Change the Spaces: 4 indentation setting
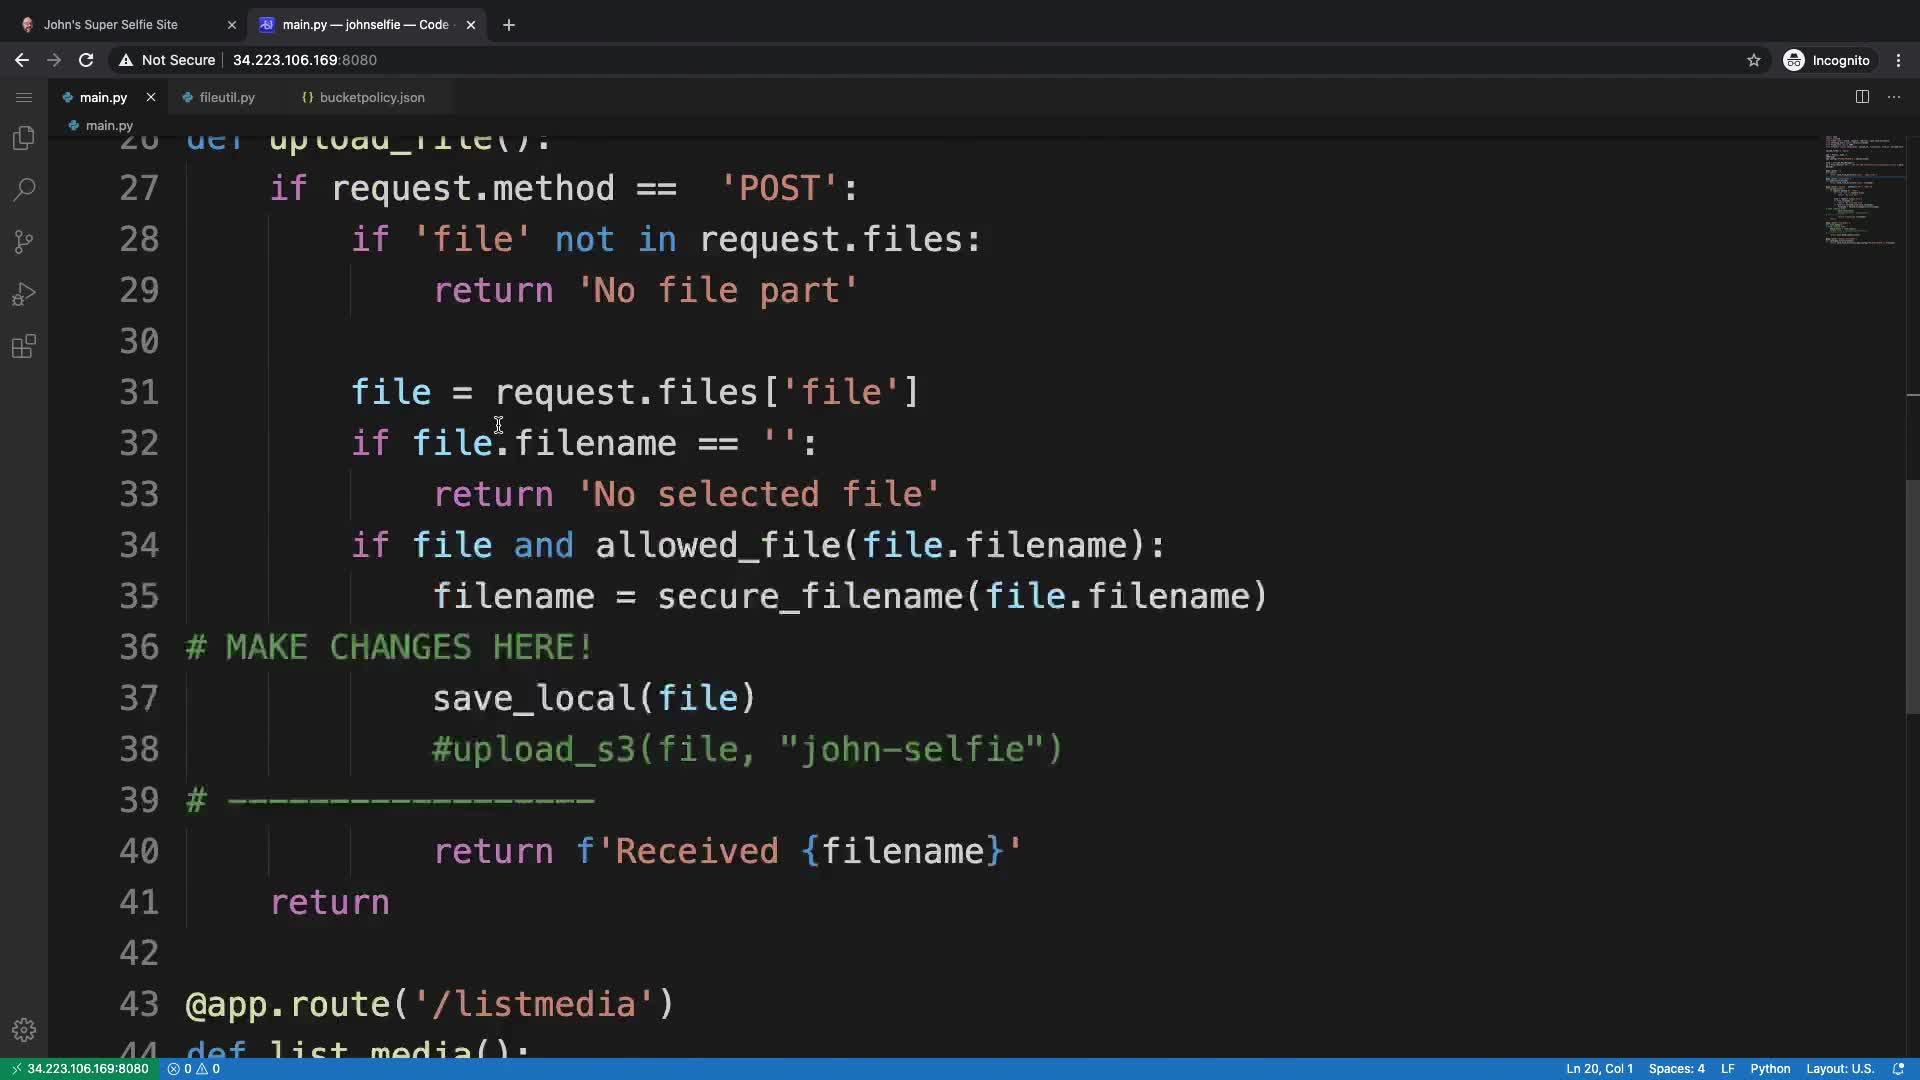The width and height of the screenshot is (1920, 1080). tap(1676, 1069)
